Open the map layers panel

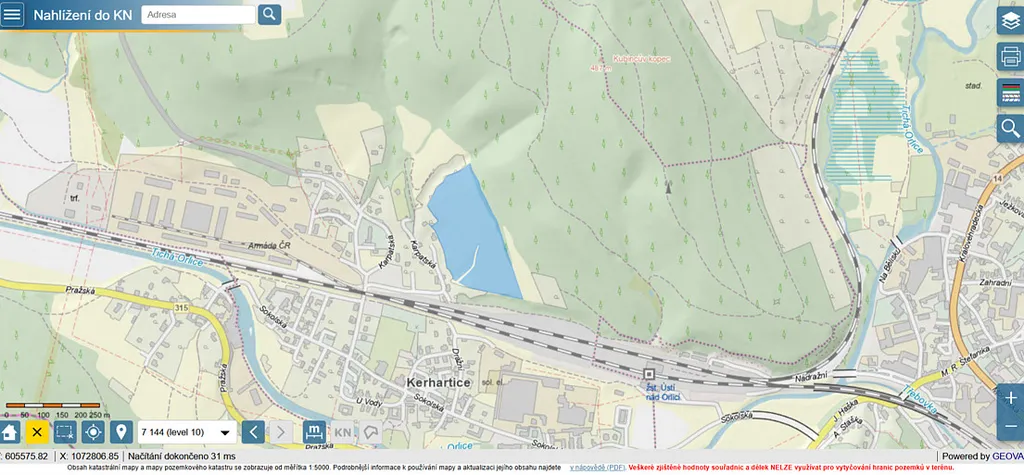pyautogui.click(x=1010, y=20)
